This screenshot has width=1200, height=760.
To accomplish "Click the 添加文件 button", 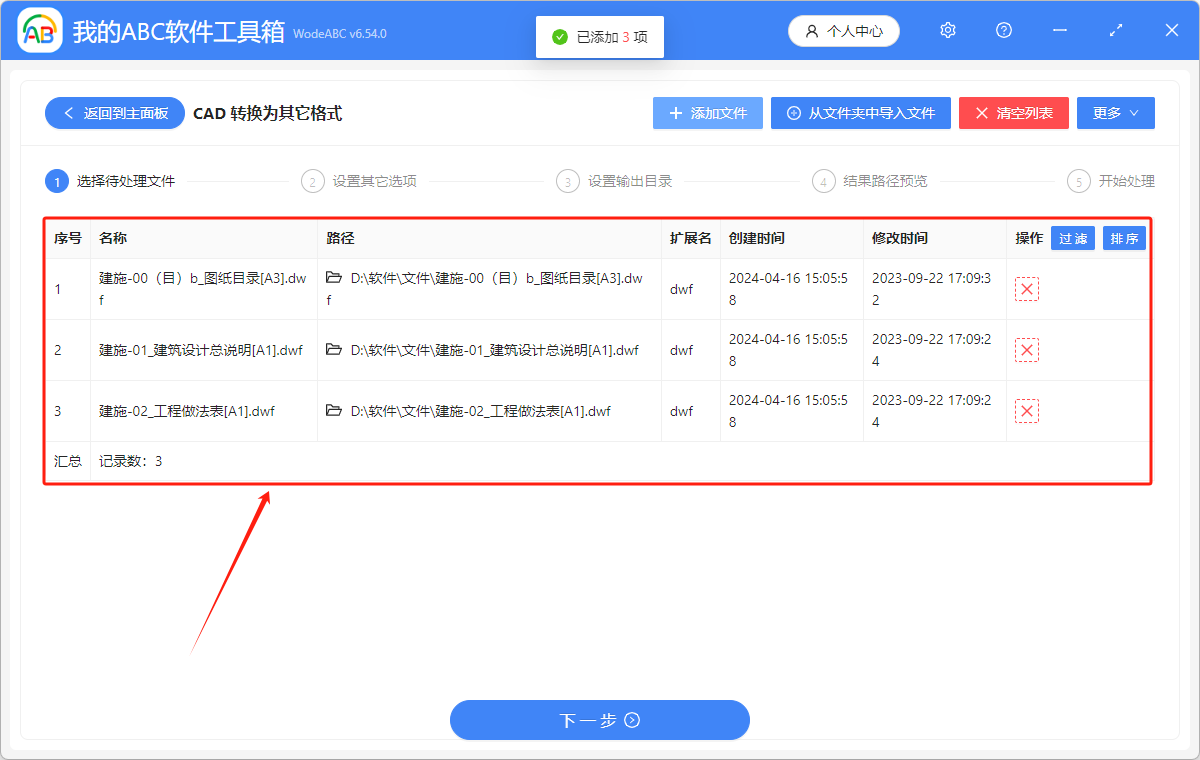I will coord(707,113).
